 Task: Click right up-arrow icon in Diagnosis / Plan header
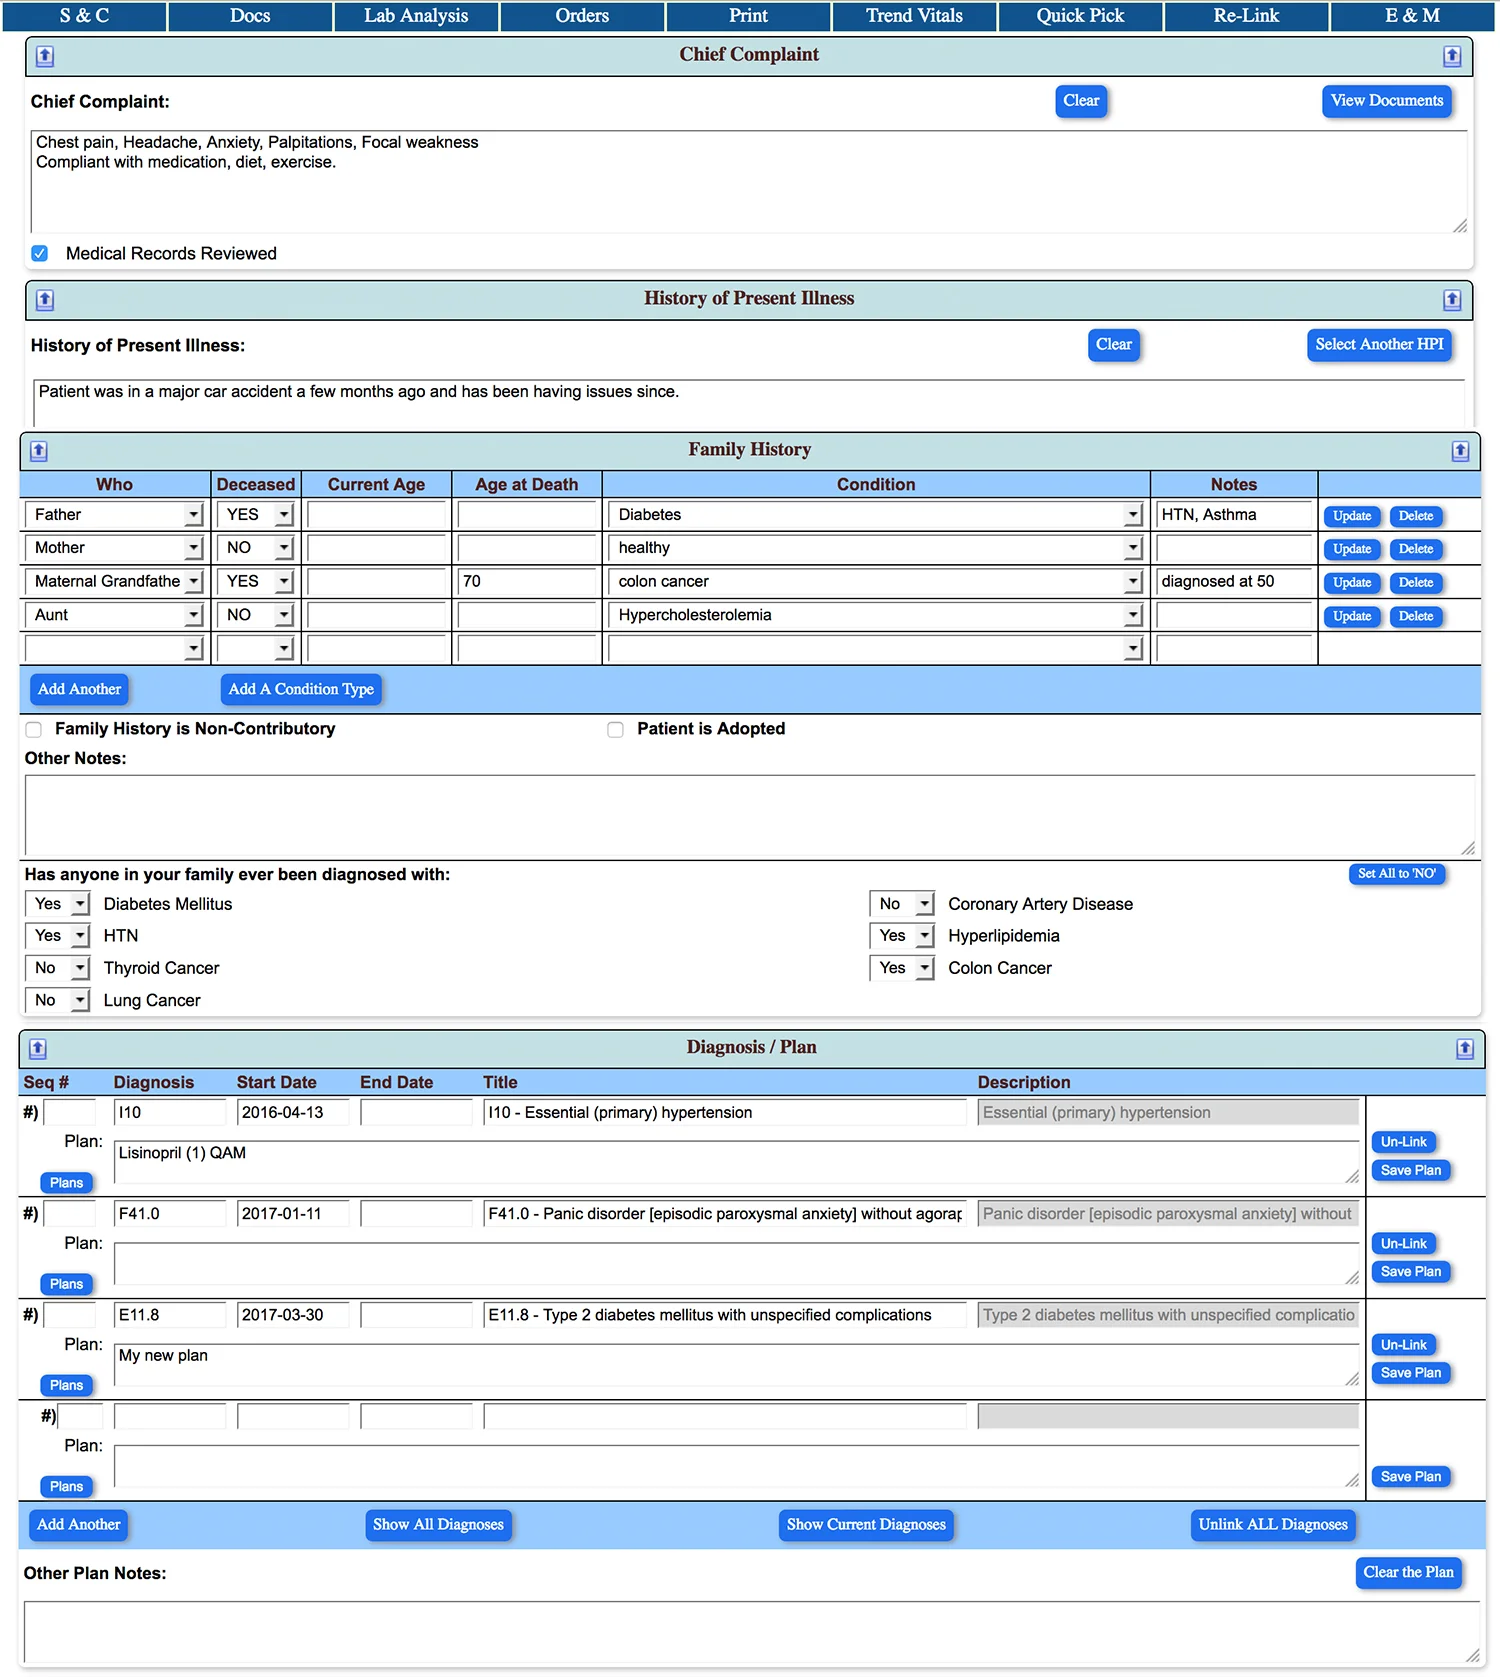[x=1465, y=1048]
